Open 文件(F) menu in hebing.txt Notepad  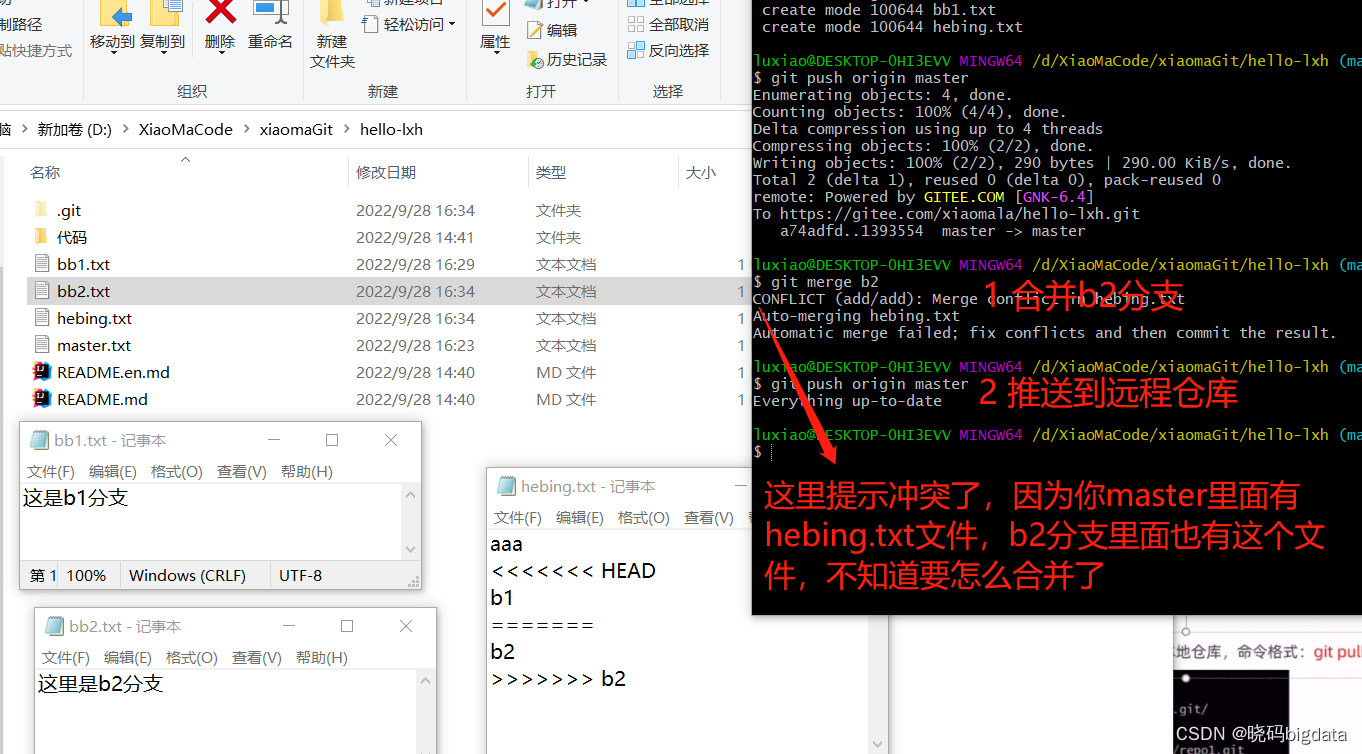pyautogui.click(x=518, y=517)
